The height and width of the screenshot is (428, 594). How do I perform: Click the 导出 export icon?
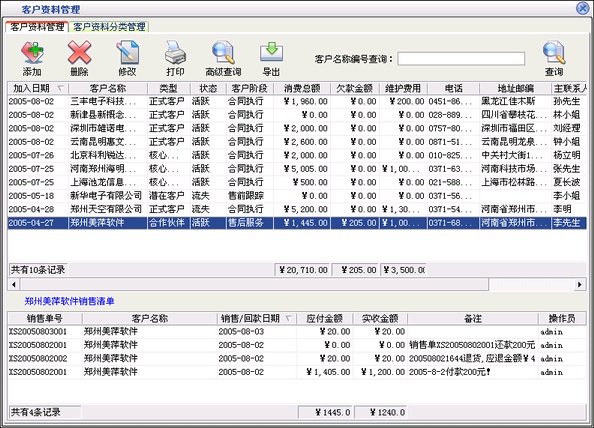(271, 52)
